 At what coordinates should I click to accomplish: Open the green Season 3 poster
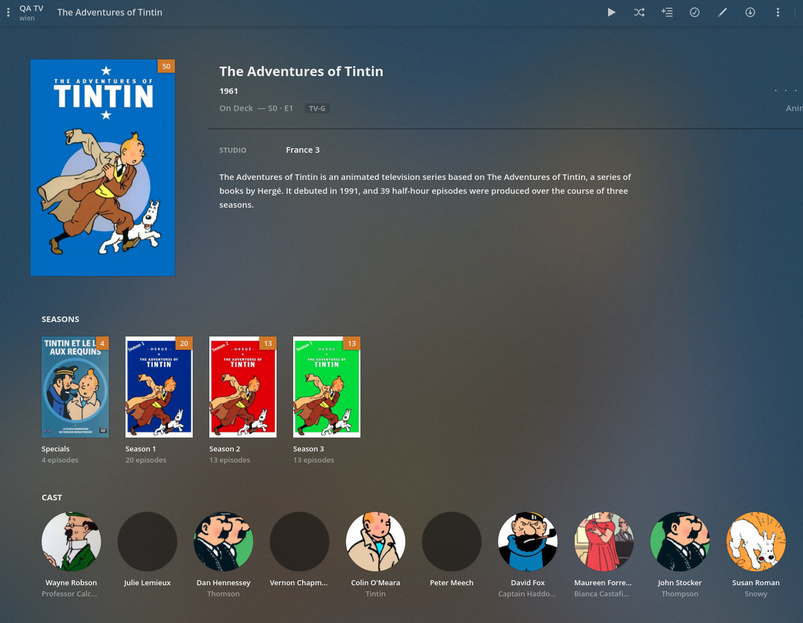(327, 386)
